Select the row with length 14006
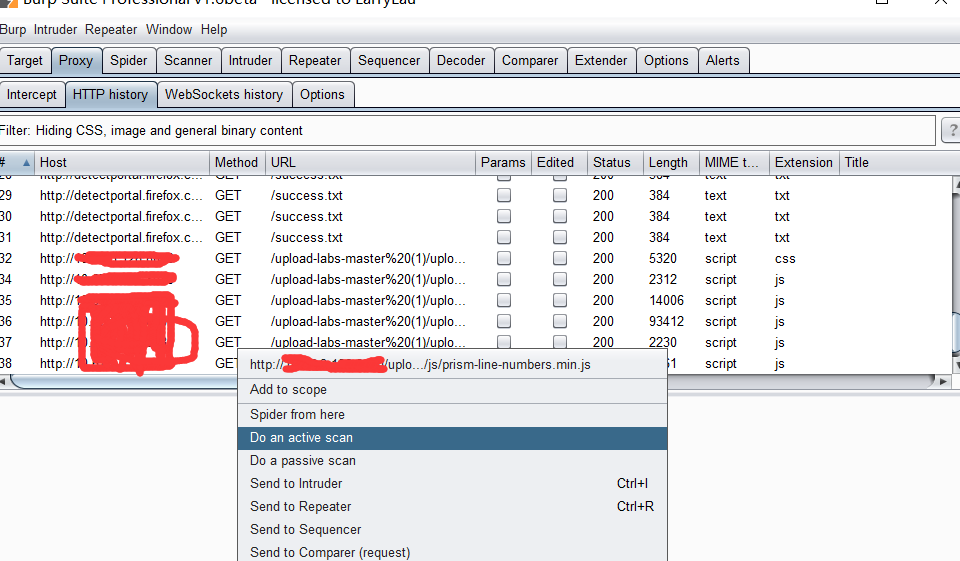The image size is (960, 561). pos(476,300)
